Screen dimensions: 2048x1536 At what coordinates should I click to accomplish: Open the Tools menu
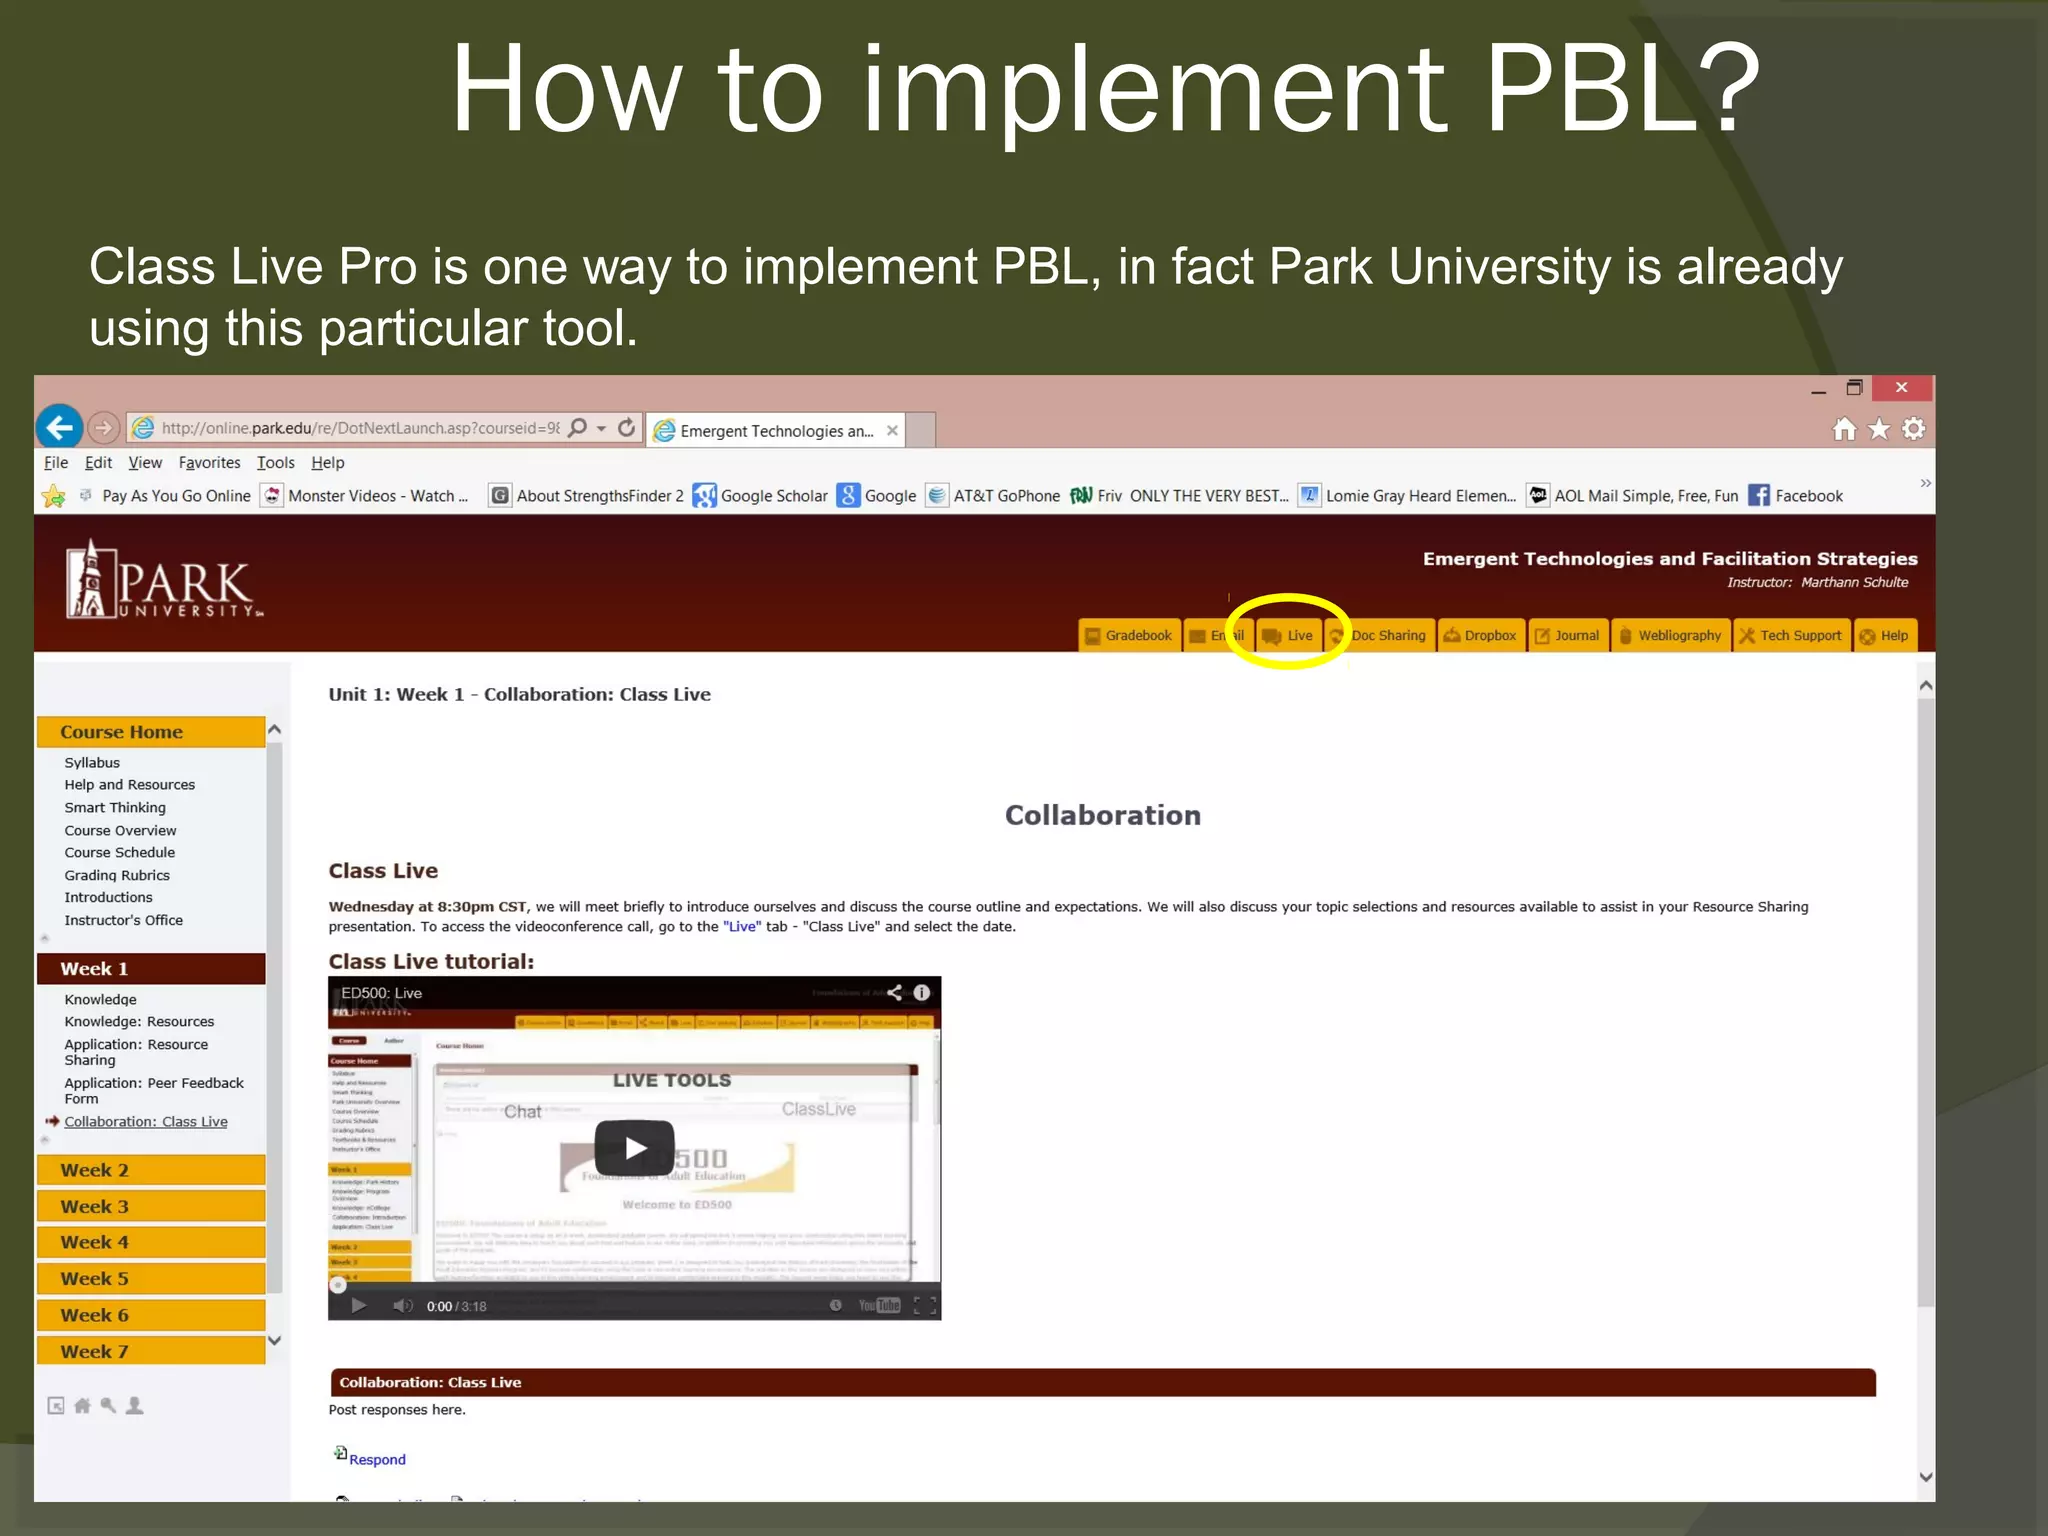[276, 463]
